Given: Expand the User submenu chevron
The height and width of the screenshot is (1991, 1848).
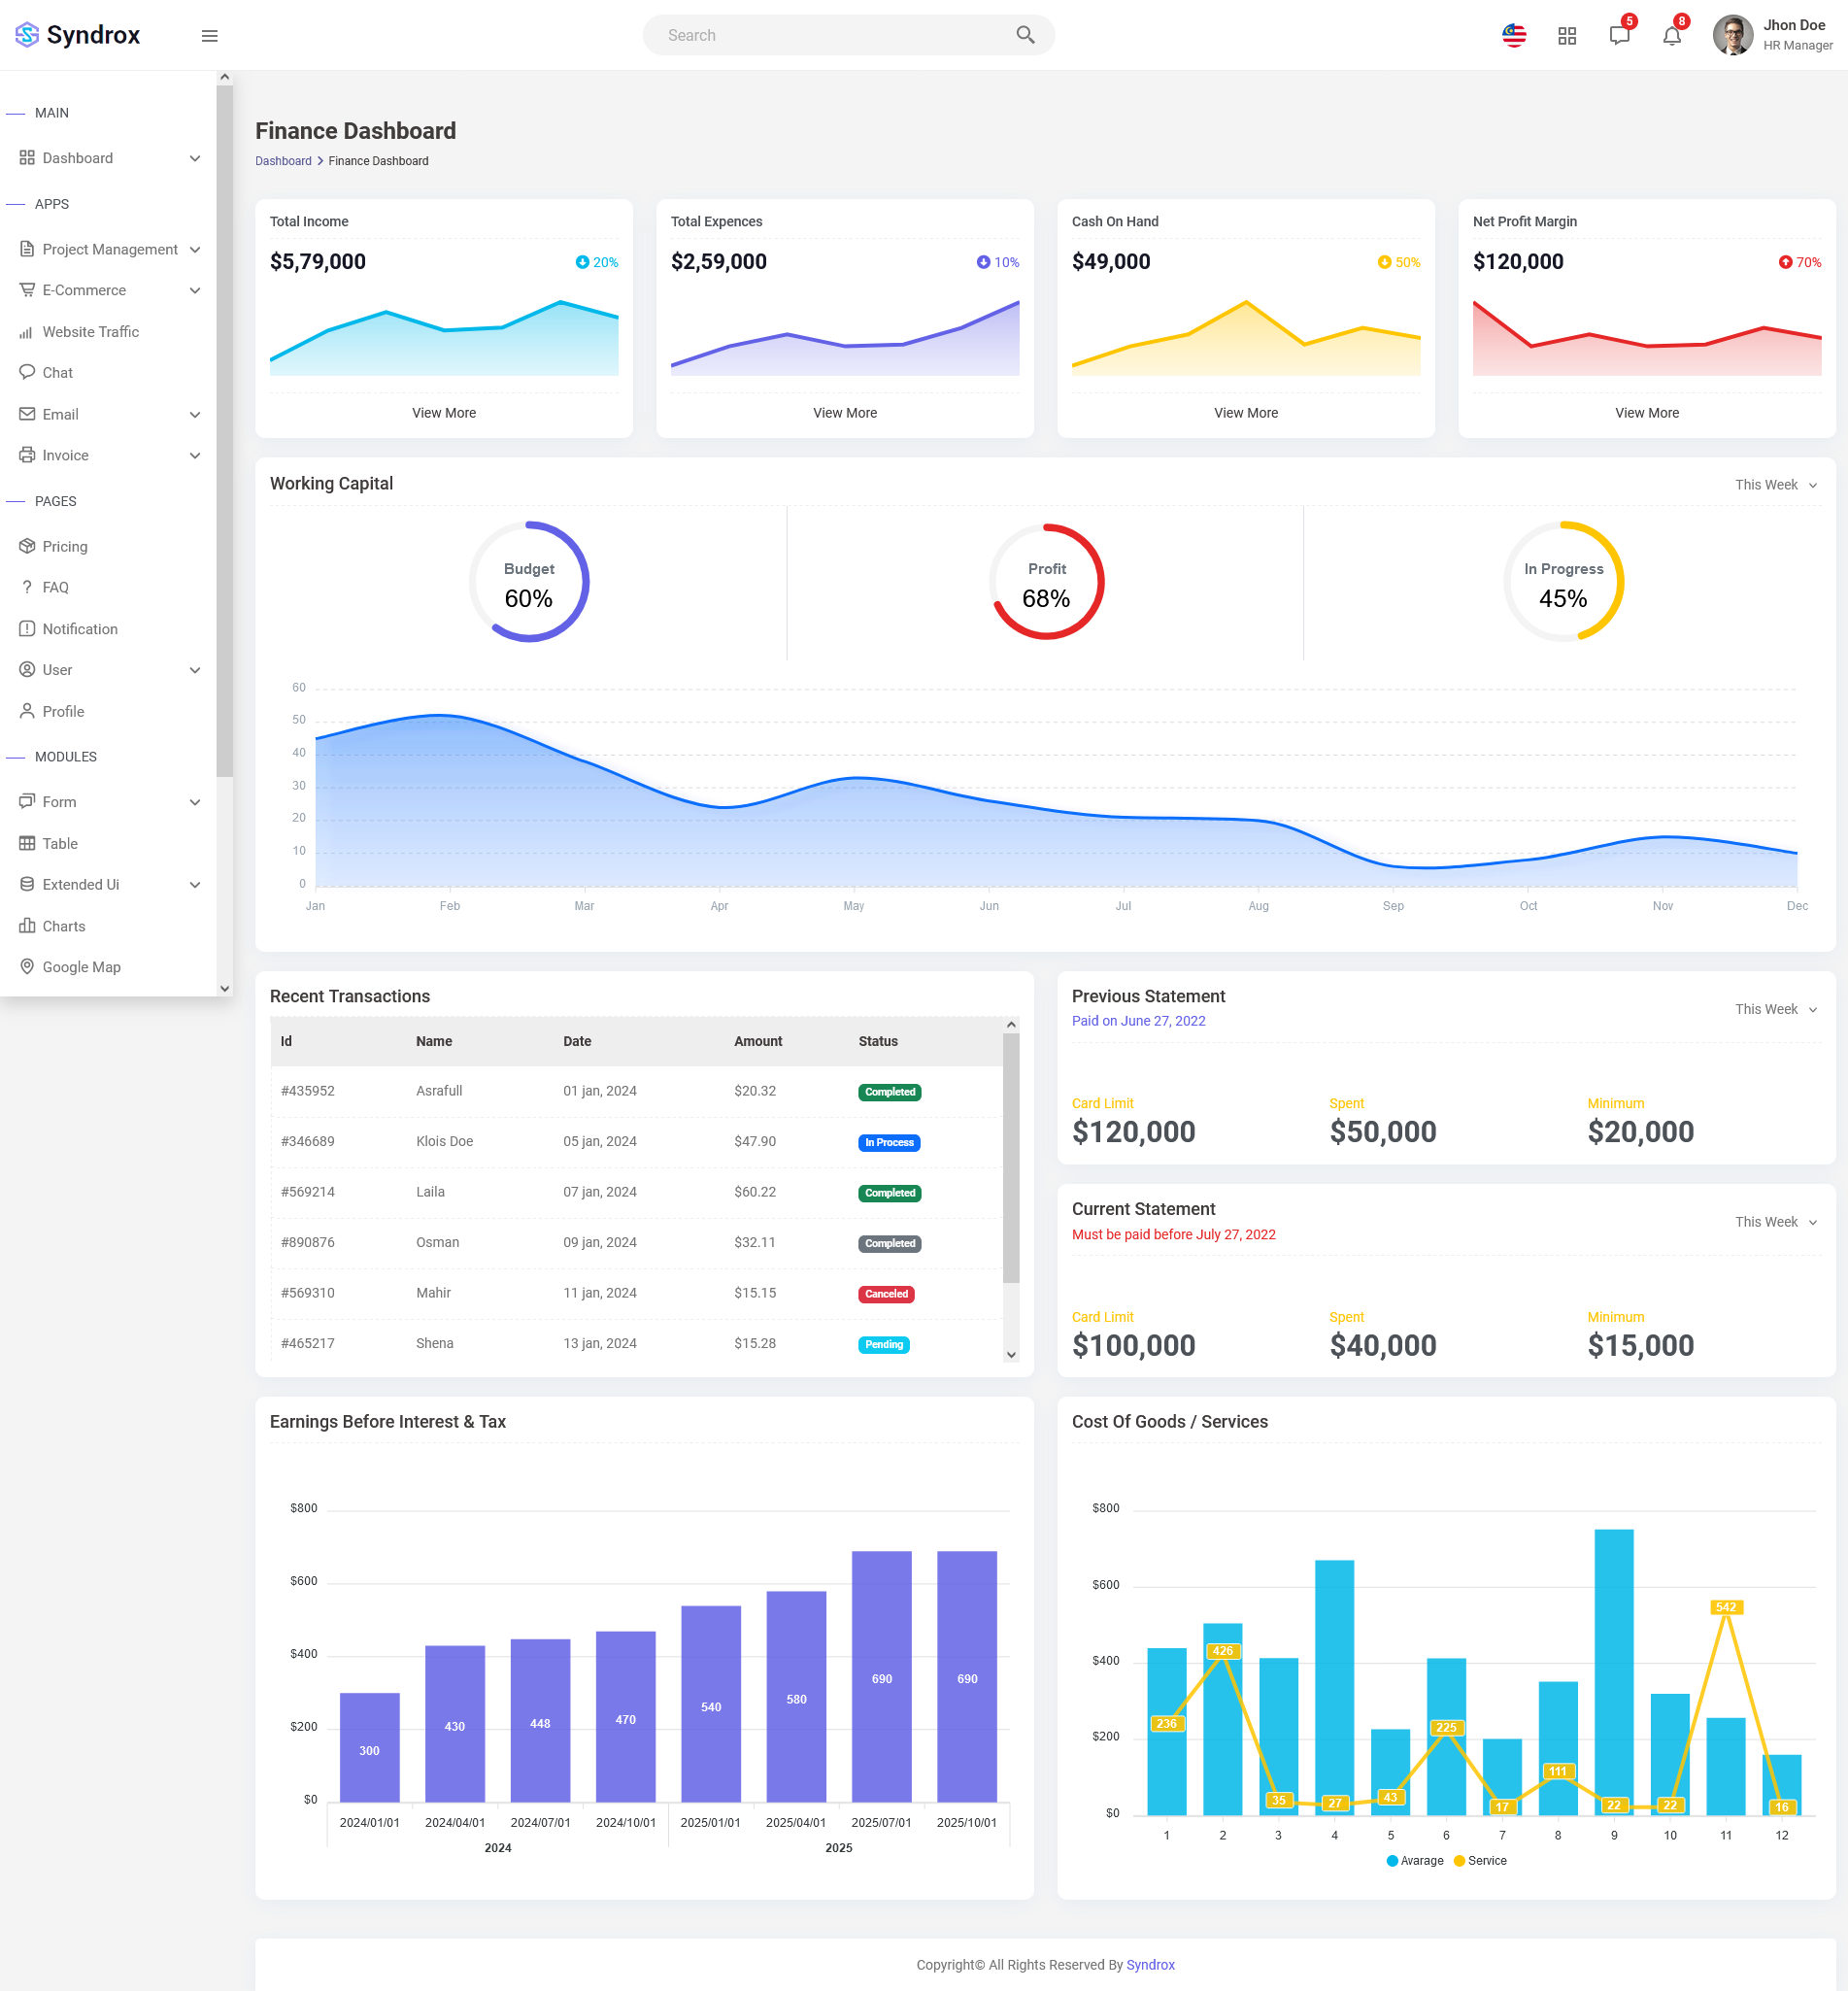Looking at the screenshot, I should pyautogui.click(x=195, y=670).
